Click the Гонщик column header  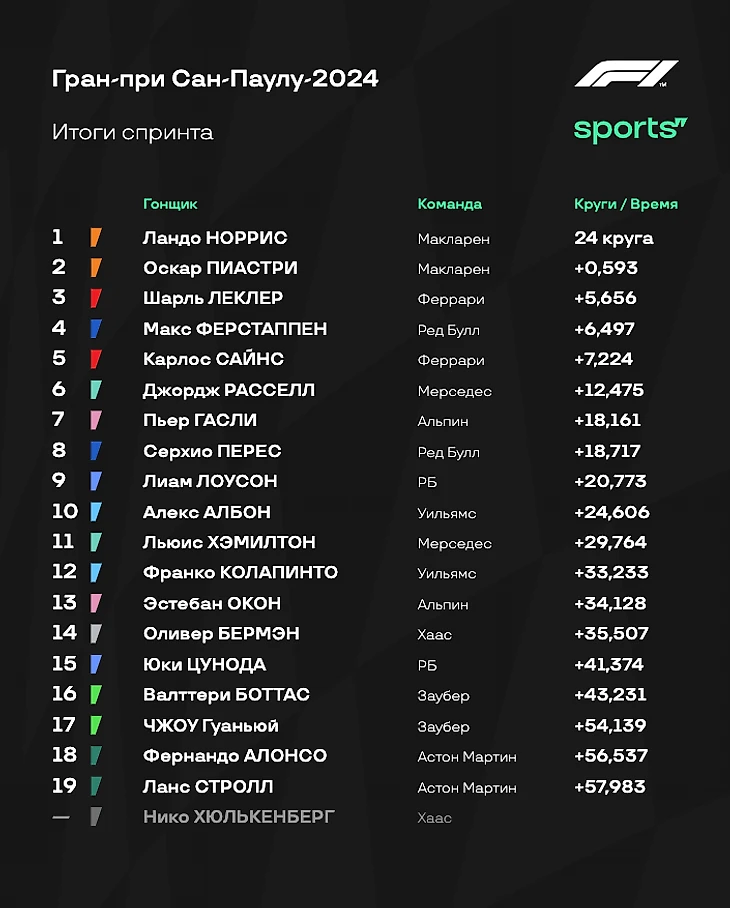point(170,204)
